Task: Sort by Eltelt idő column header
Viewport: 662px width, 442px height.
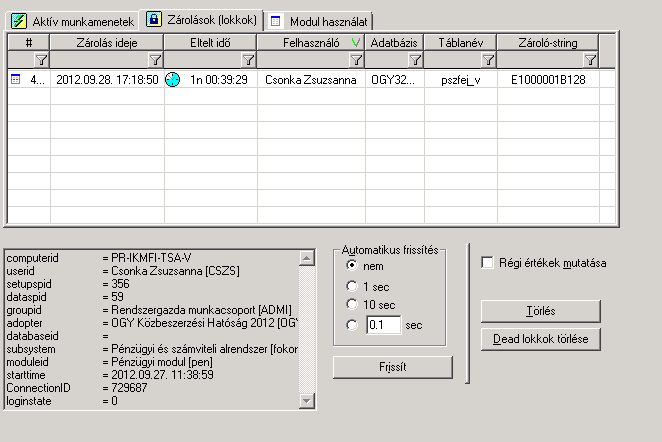Action: click(x=210, y=43)
